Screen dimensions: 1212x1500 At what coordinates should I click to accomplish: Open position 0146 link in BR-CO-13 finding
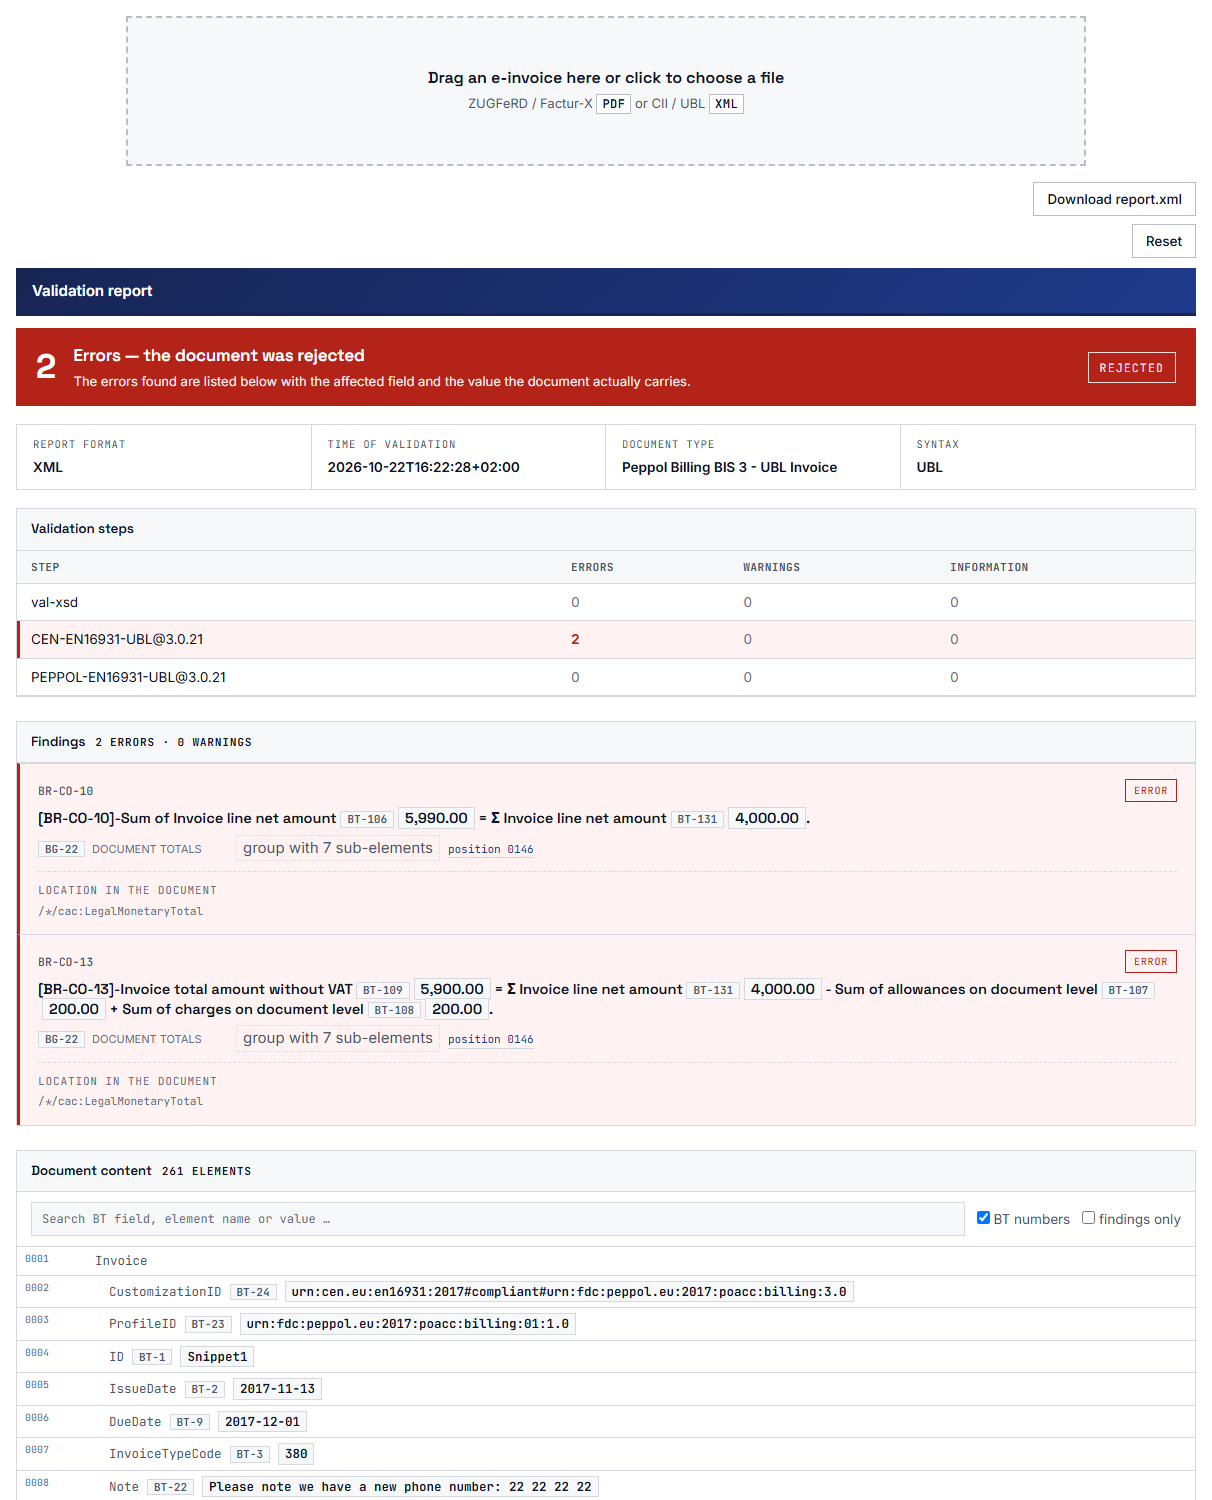pyautogui.click(x=490, y=1039)
